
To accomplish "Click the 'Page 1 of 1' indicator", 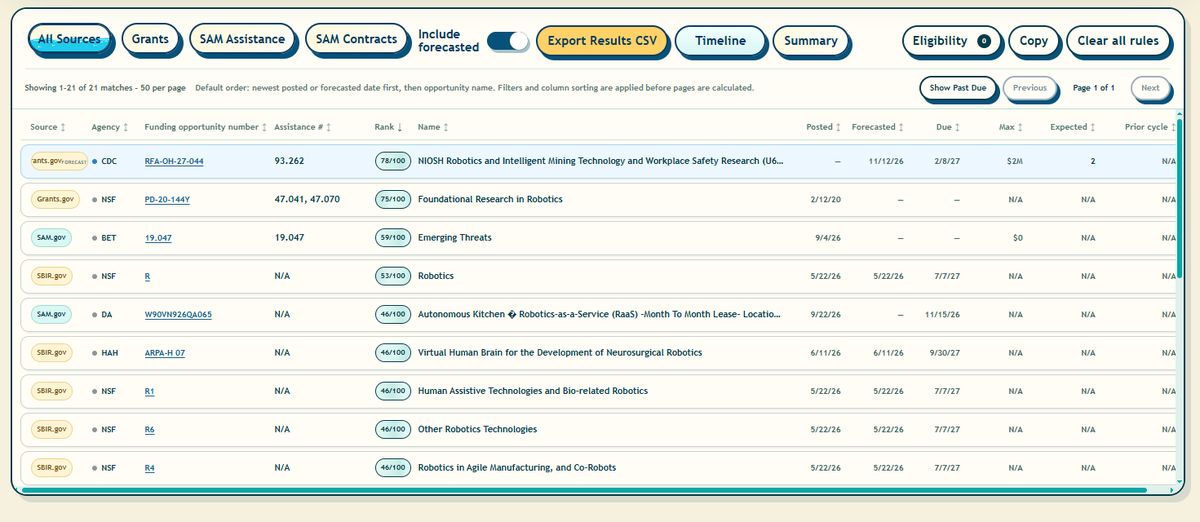I will coord(1093,88).
